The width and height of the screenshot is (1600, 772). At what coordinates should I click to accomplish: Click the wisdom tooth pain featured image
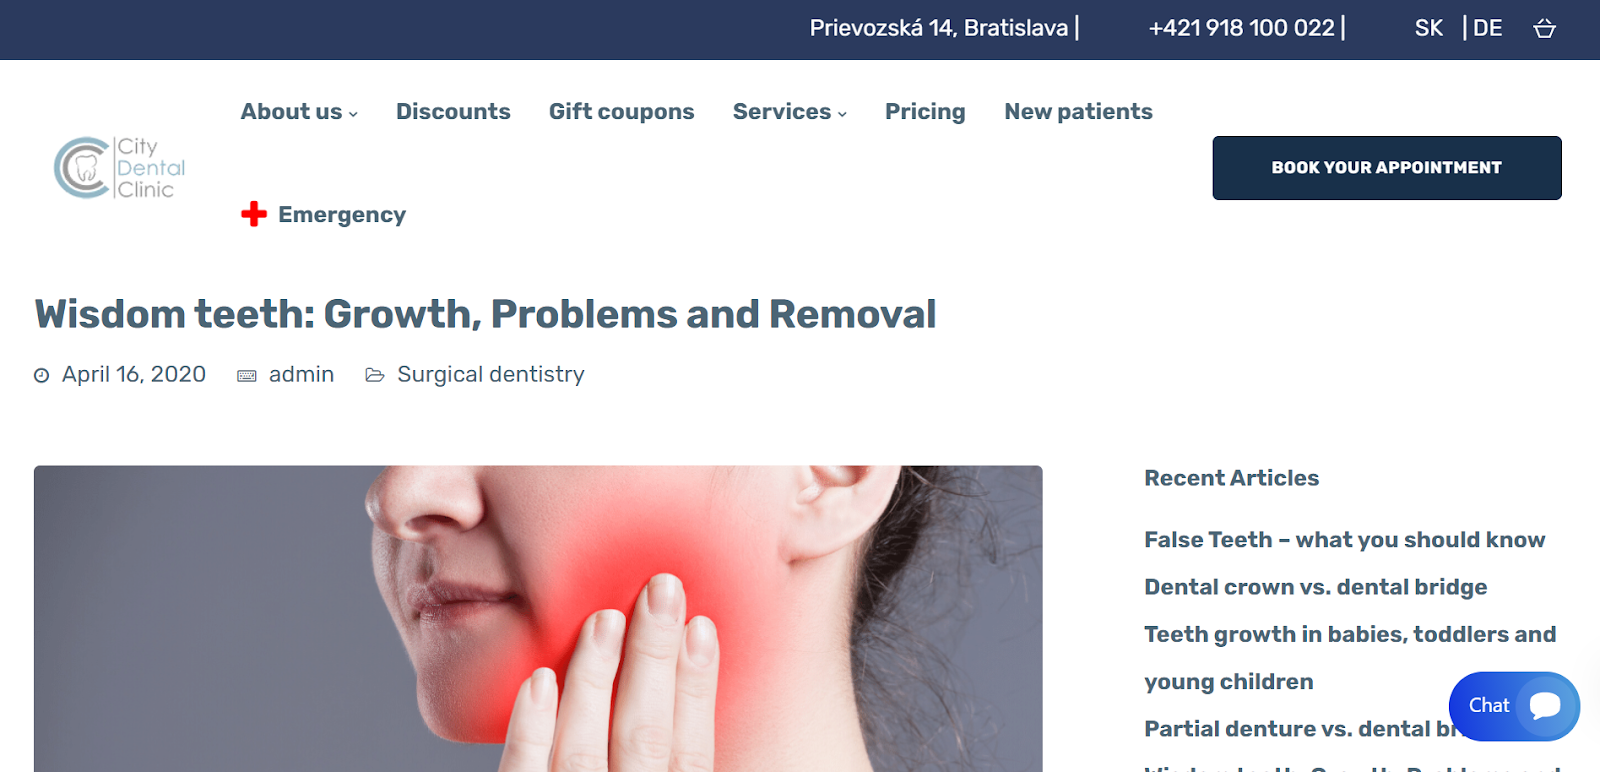coord(538,618)
